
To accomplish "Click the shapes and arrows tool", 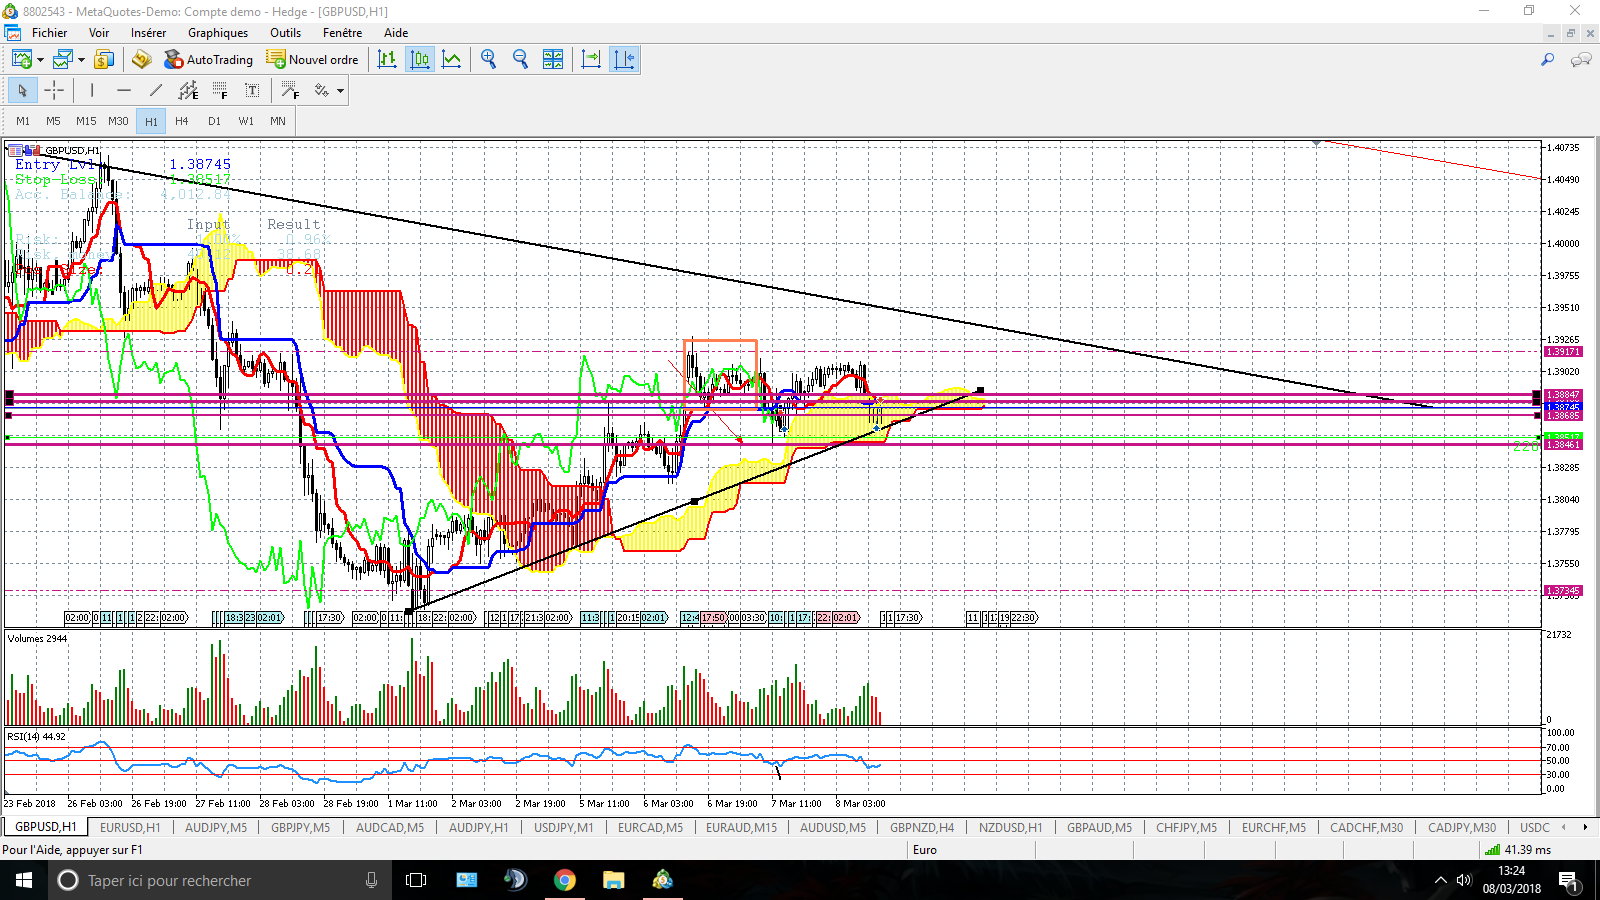I will (x=322, y=91).
